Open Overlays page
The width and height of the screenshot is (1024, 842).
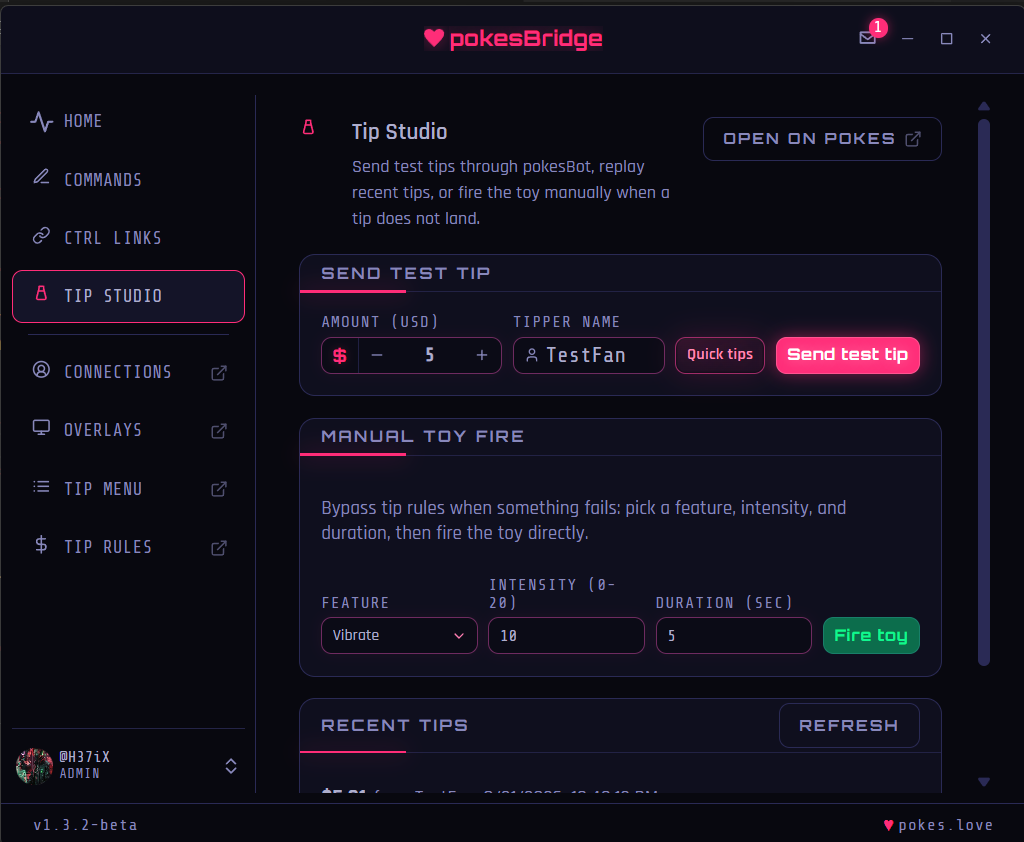tap(129, 430)
